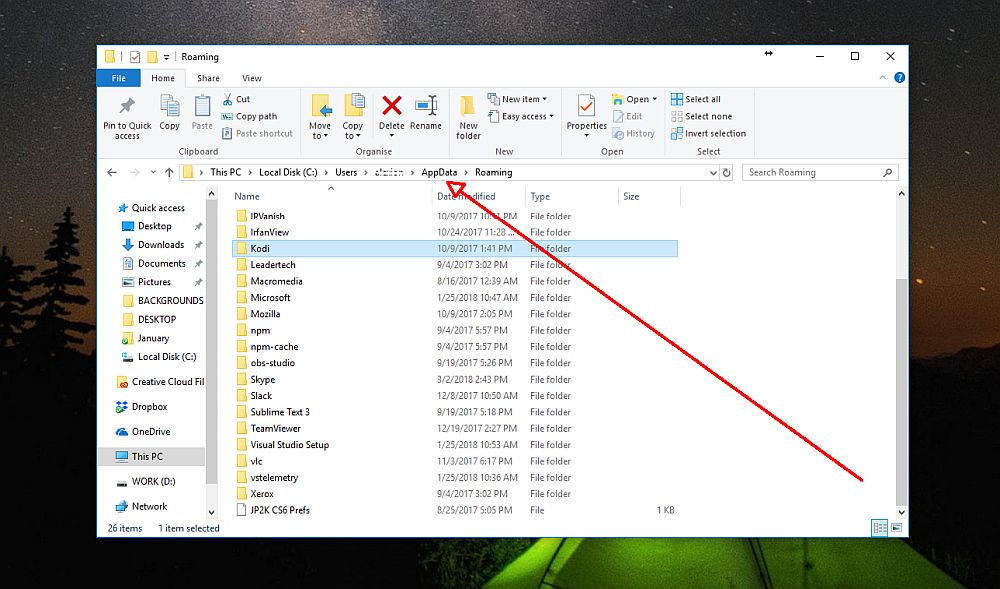Go back with the Back arrow

(112, 173)
